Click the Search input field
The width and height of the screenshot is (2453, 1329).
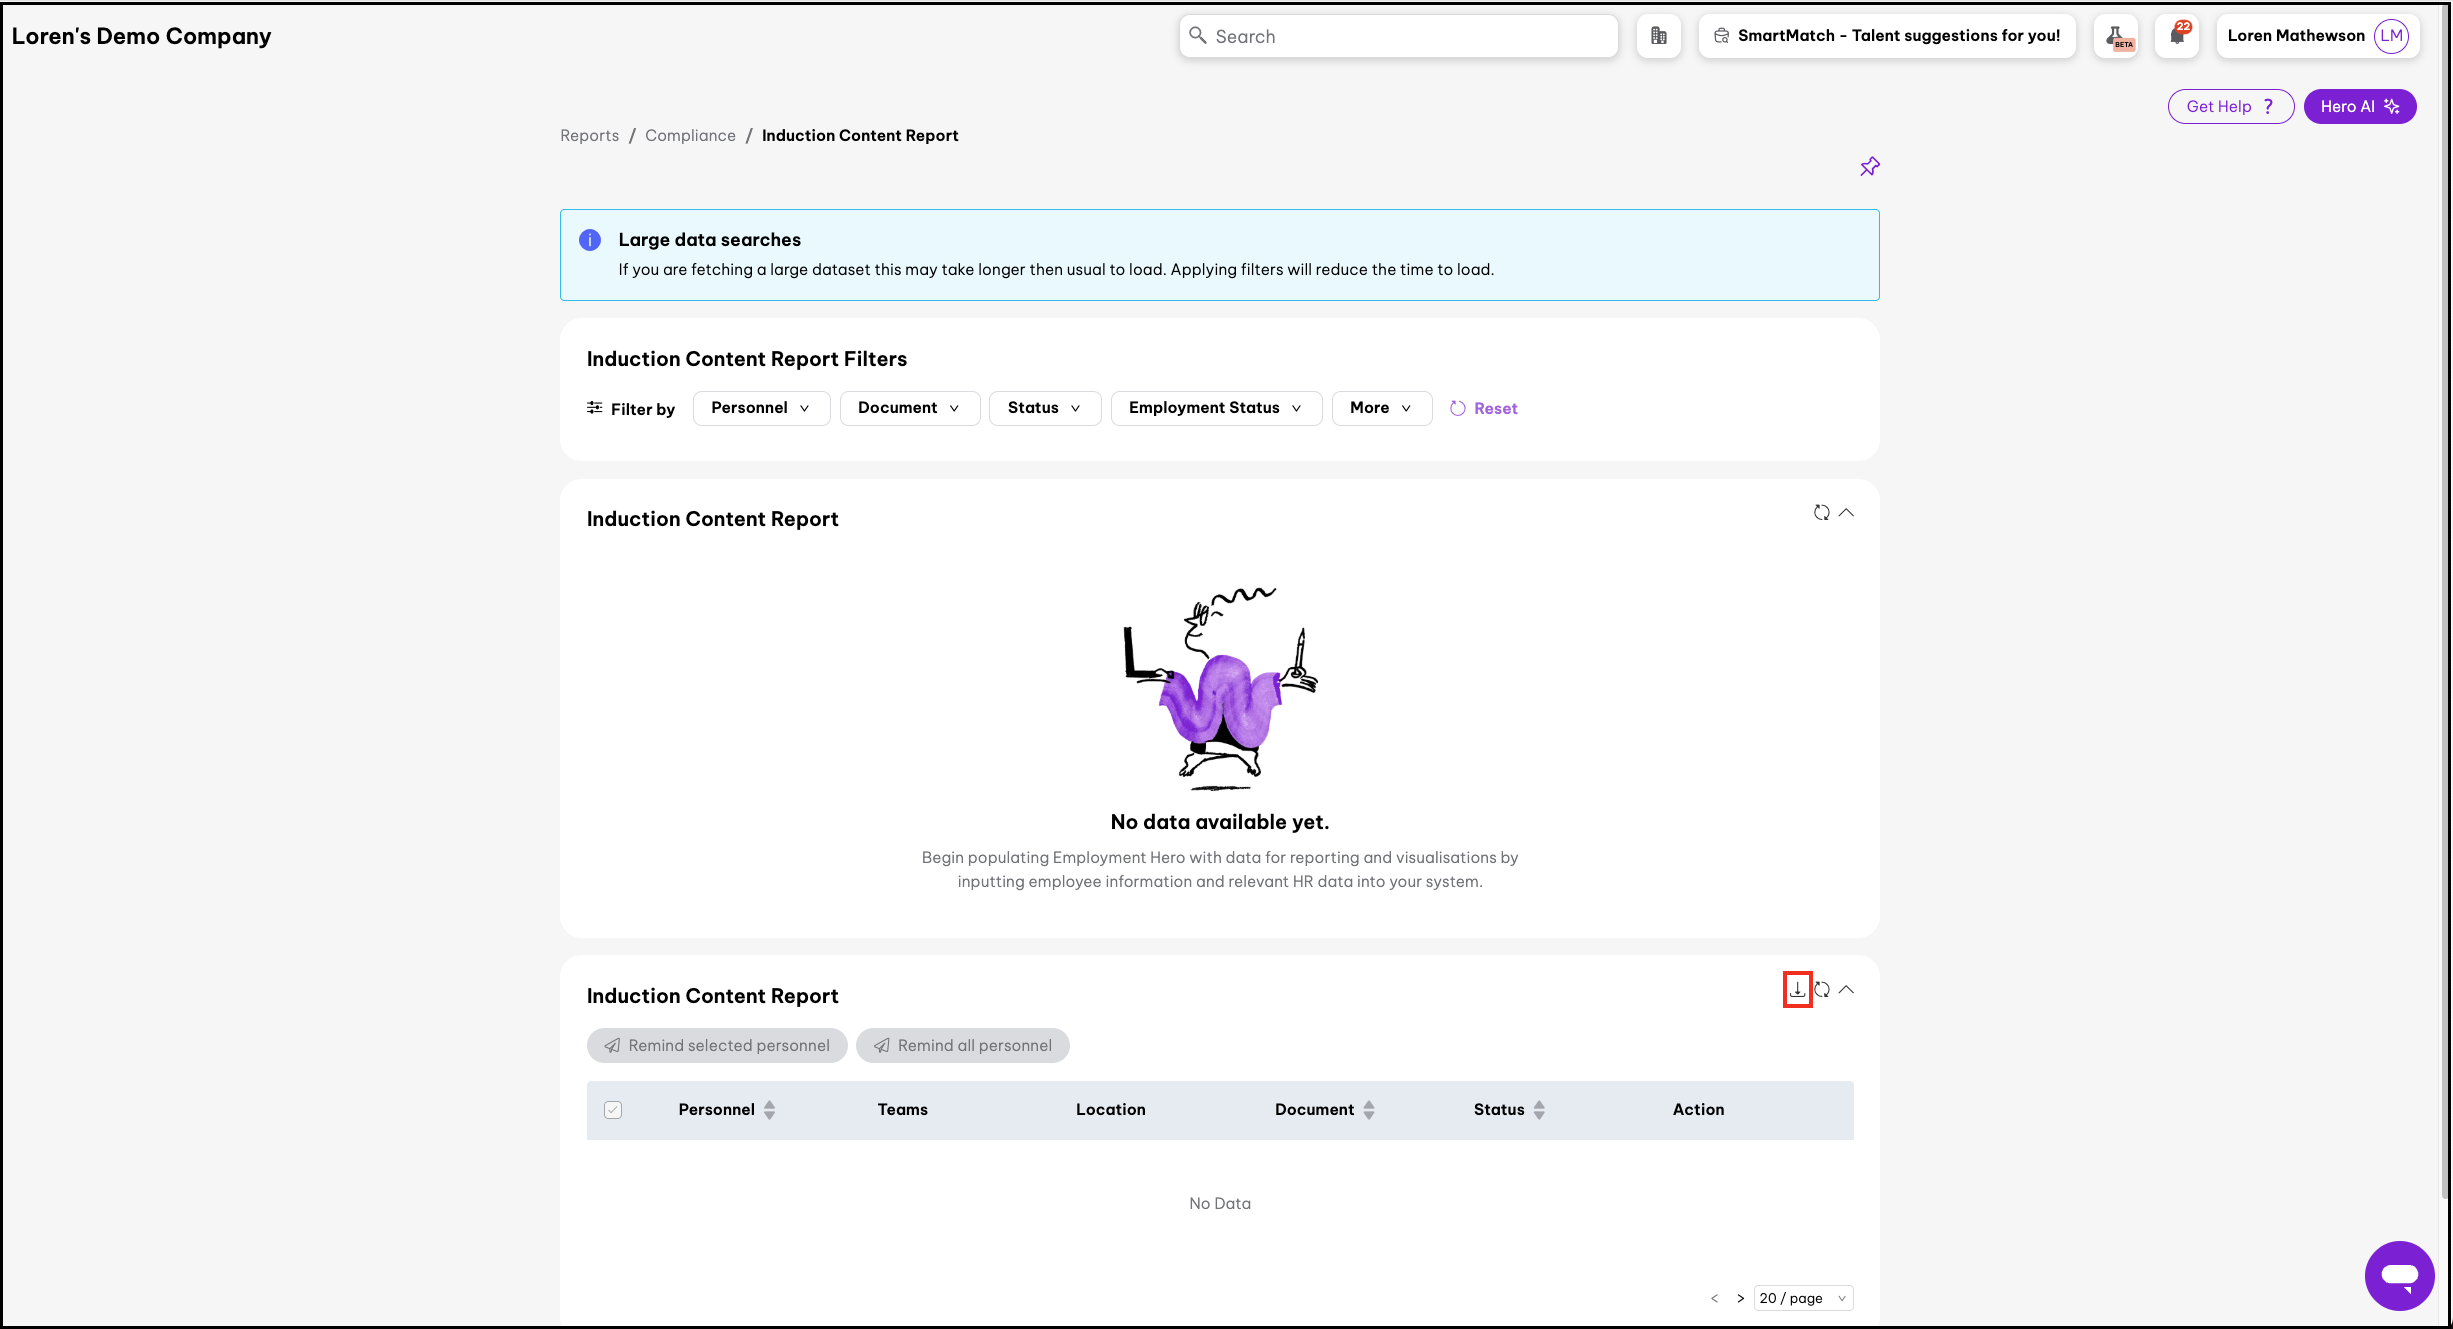(1398, 36)
